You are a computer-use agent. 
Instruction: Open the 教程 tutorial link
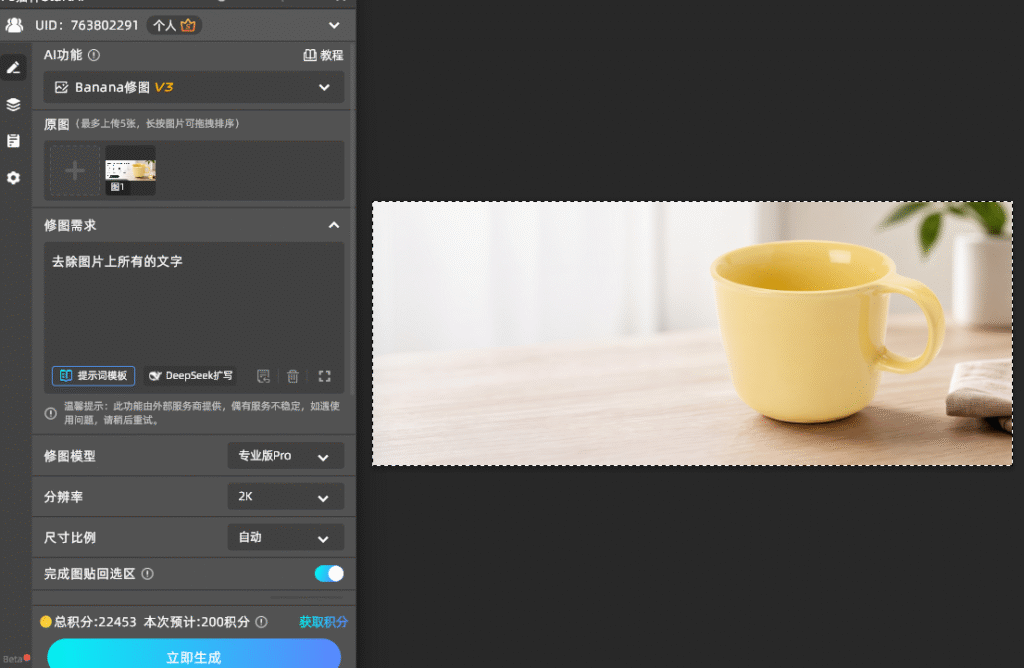click(x=323, y=56)
